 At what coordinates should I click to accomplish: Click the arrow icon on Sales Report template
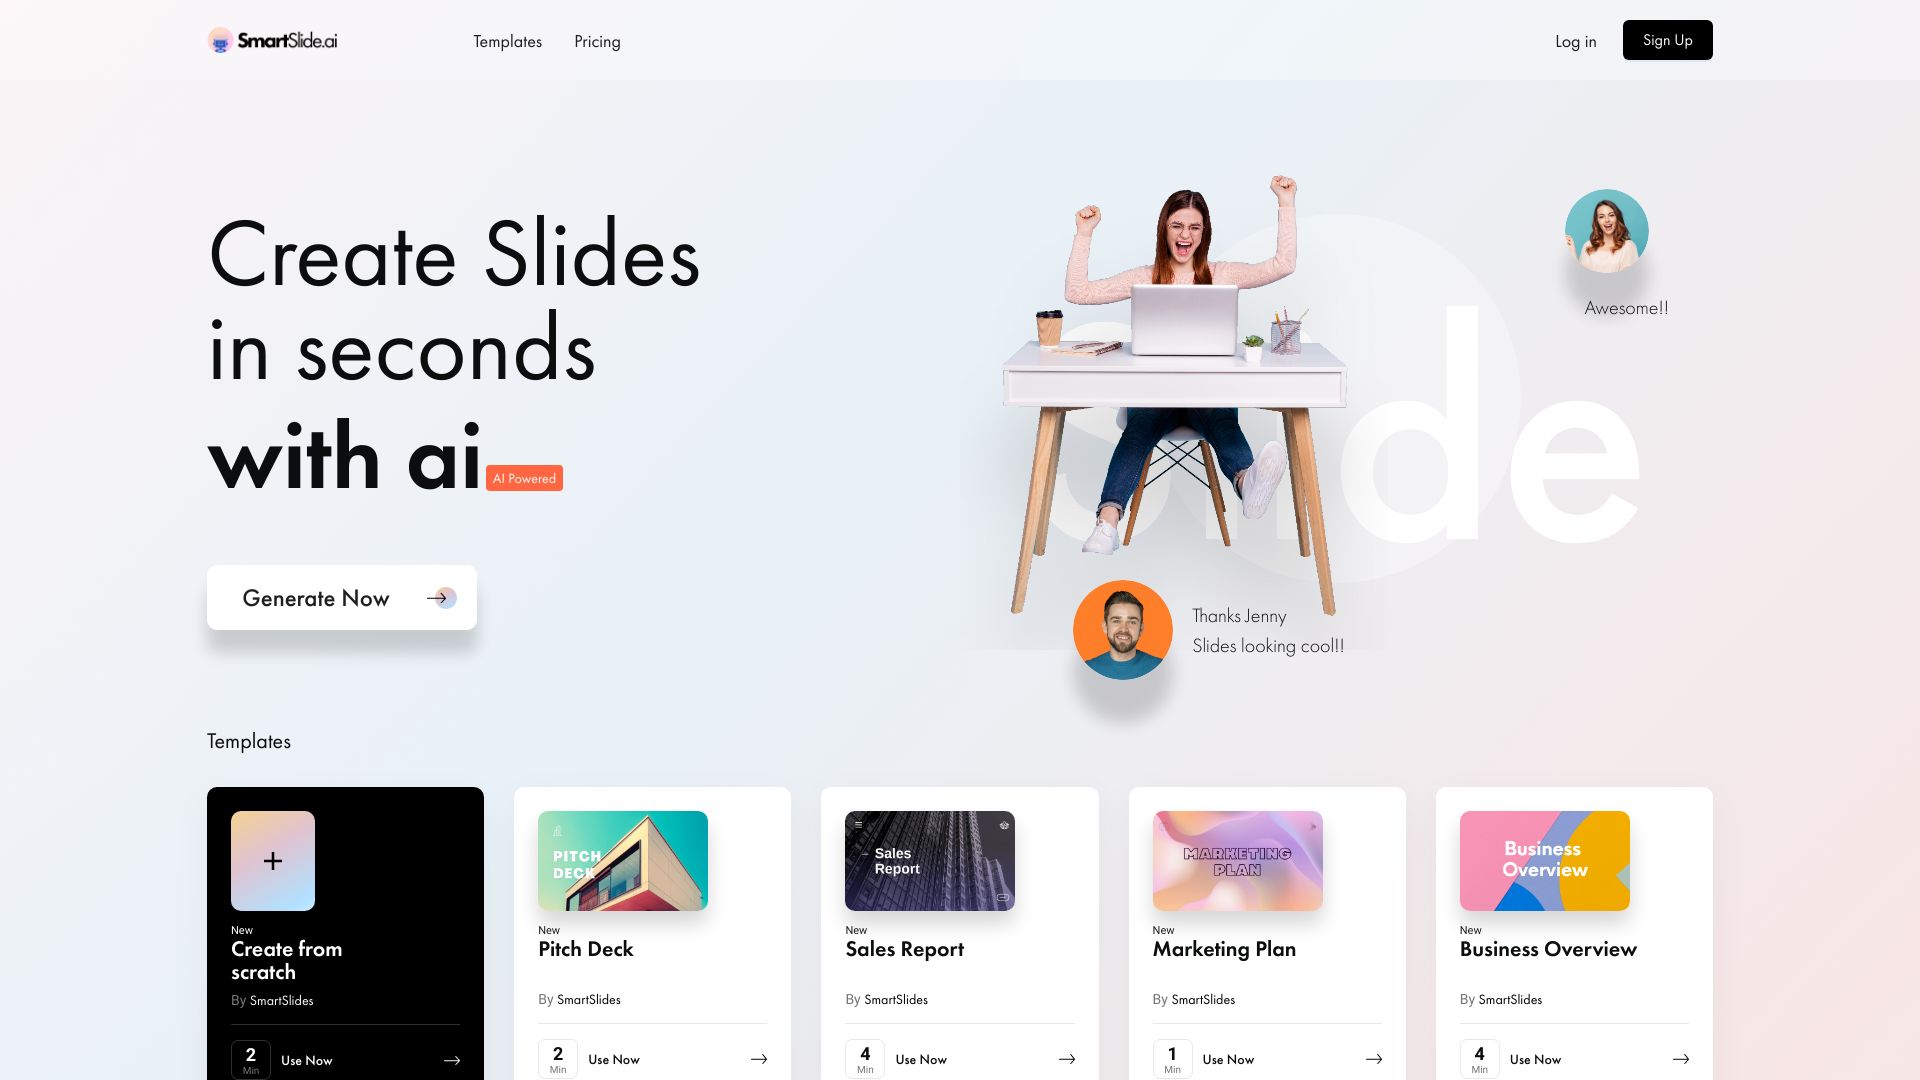tap(1065, 1059)
